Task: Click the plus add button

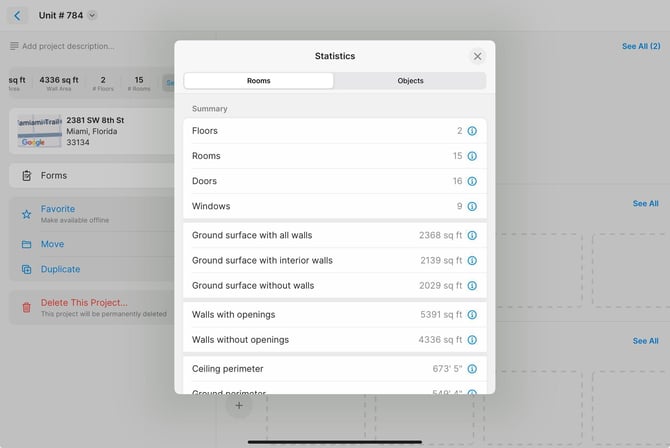Action: (x=239, y=406)
